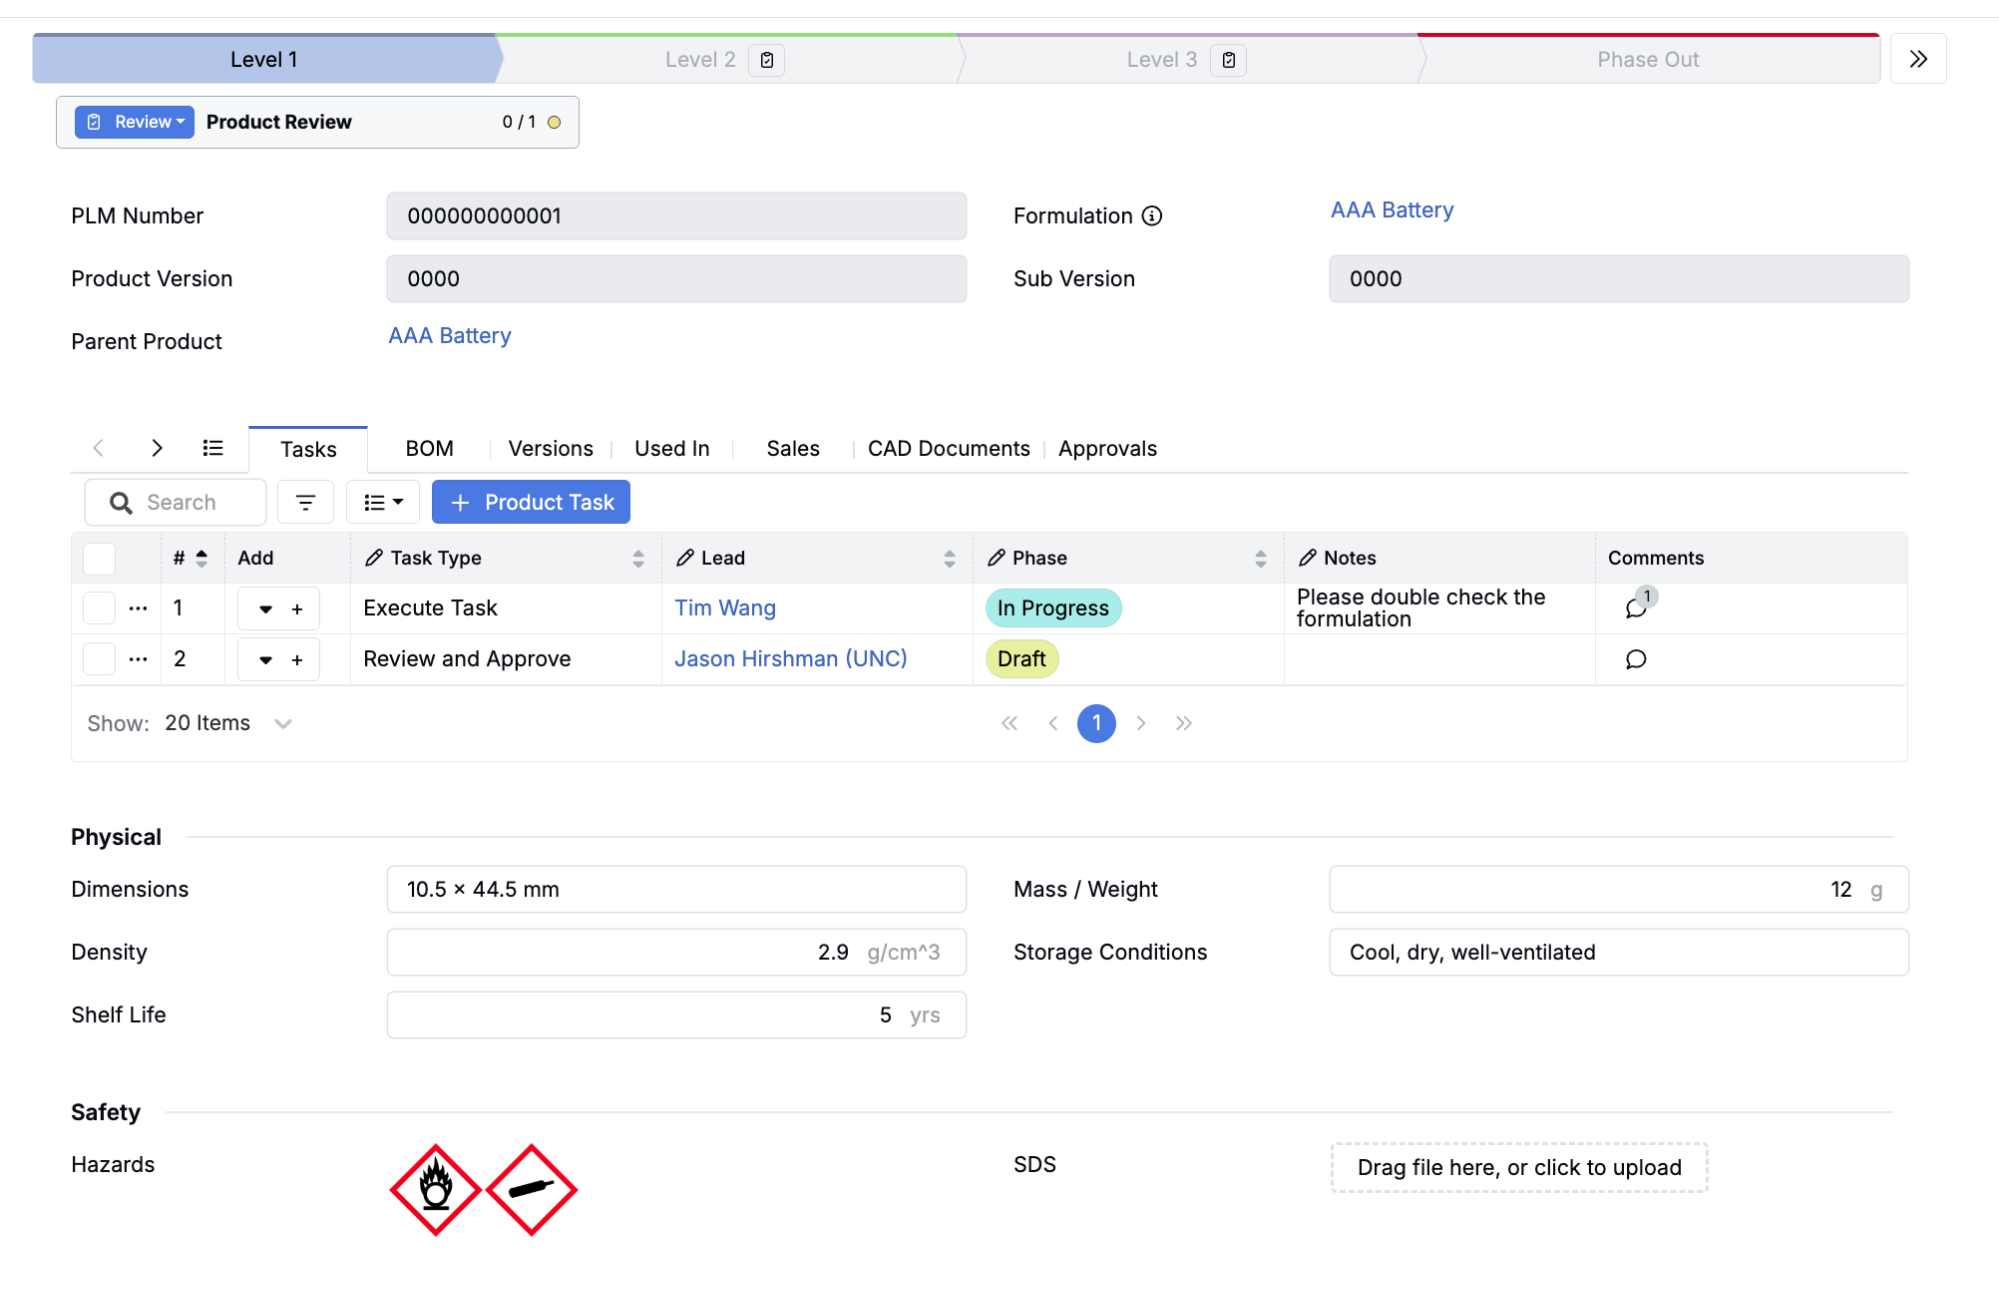
Task: Open comments for Review and Approve row
Action: tap(1636, 659)
